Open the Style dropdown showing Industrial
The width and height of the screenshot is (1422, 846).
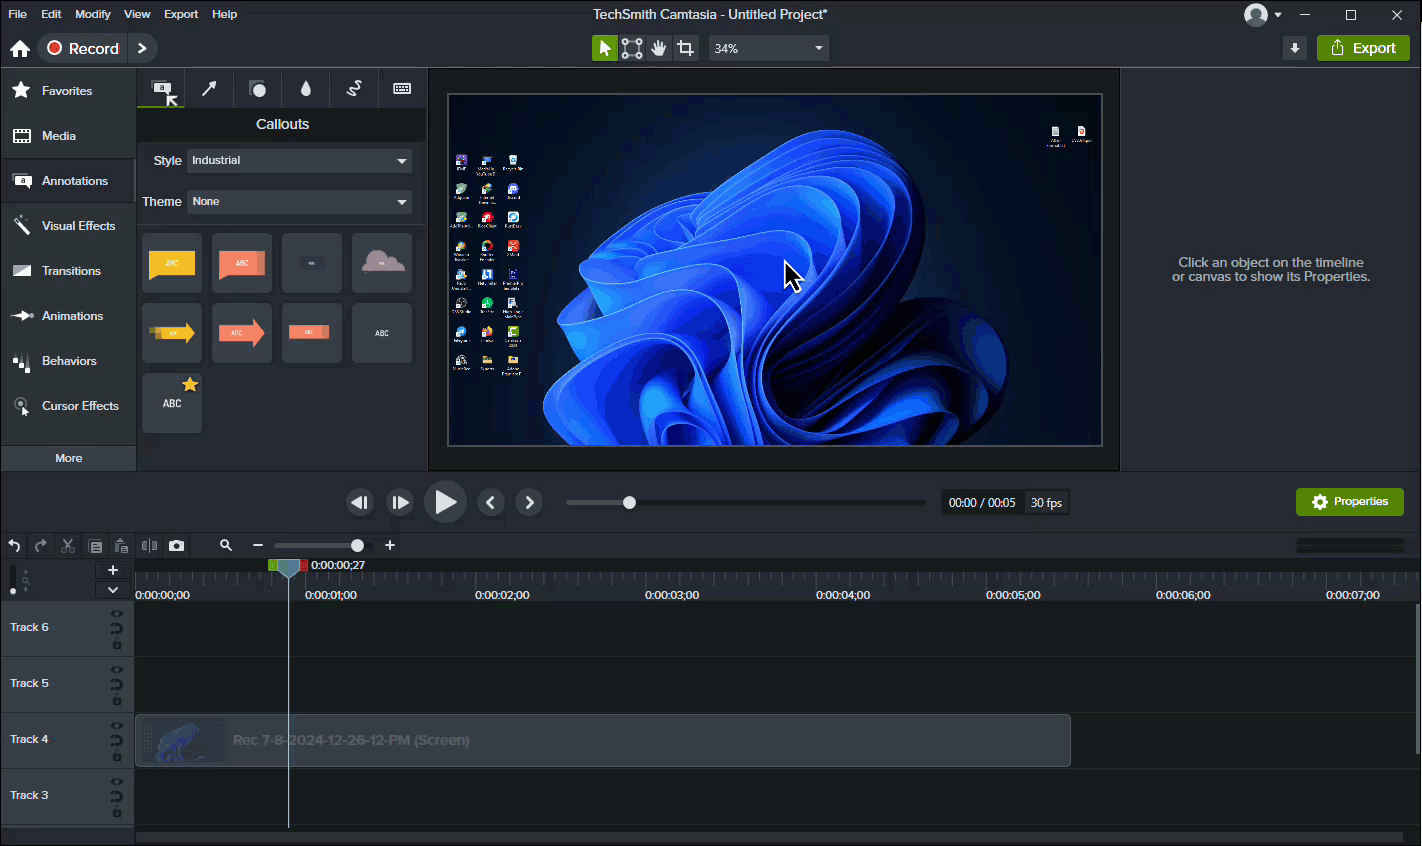pyautogui.click(x=299, y=161)
